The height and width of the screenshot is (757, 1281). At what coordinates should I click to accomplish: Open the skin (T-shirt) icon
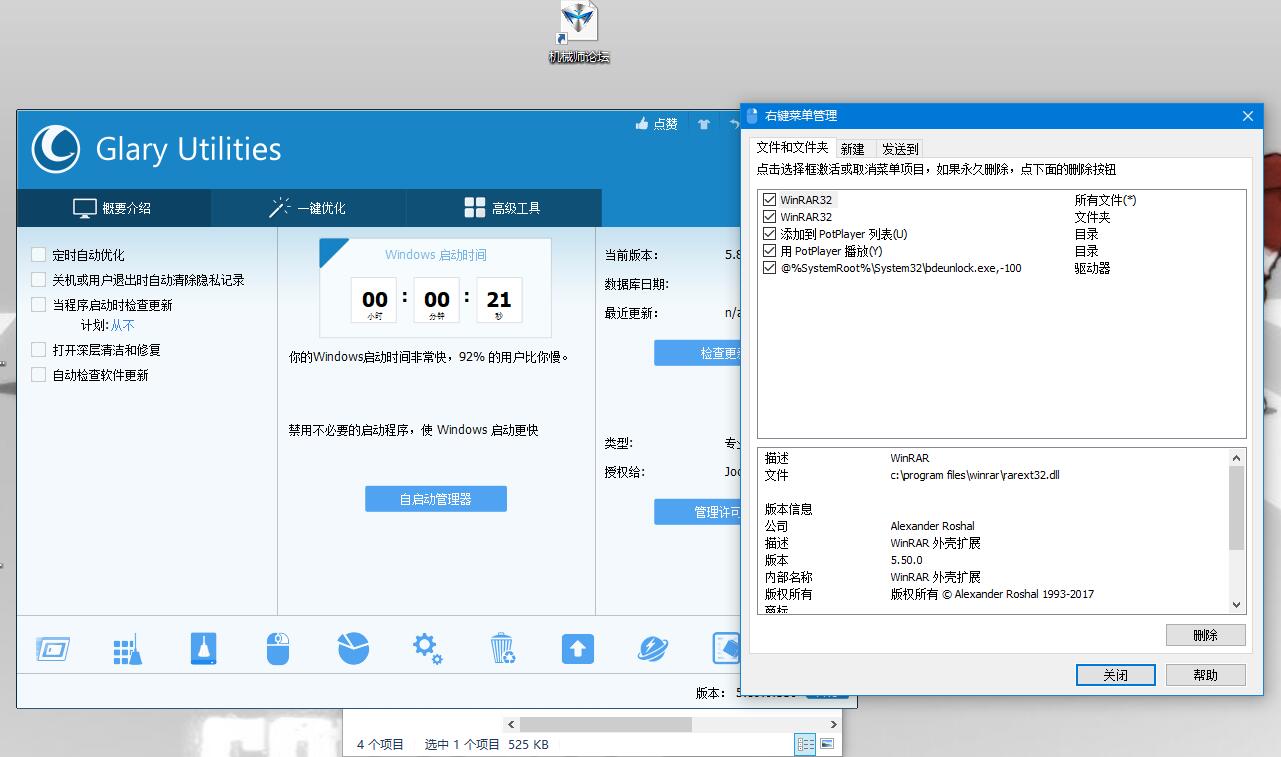coord(704,124)
